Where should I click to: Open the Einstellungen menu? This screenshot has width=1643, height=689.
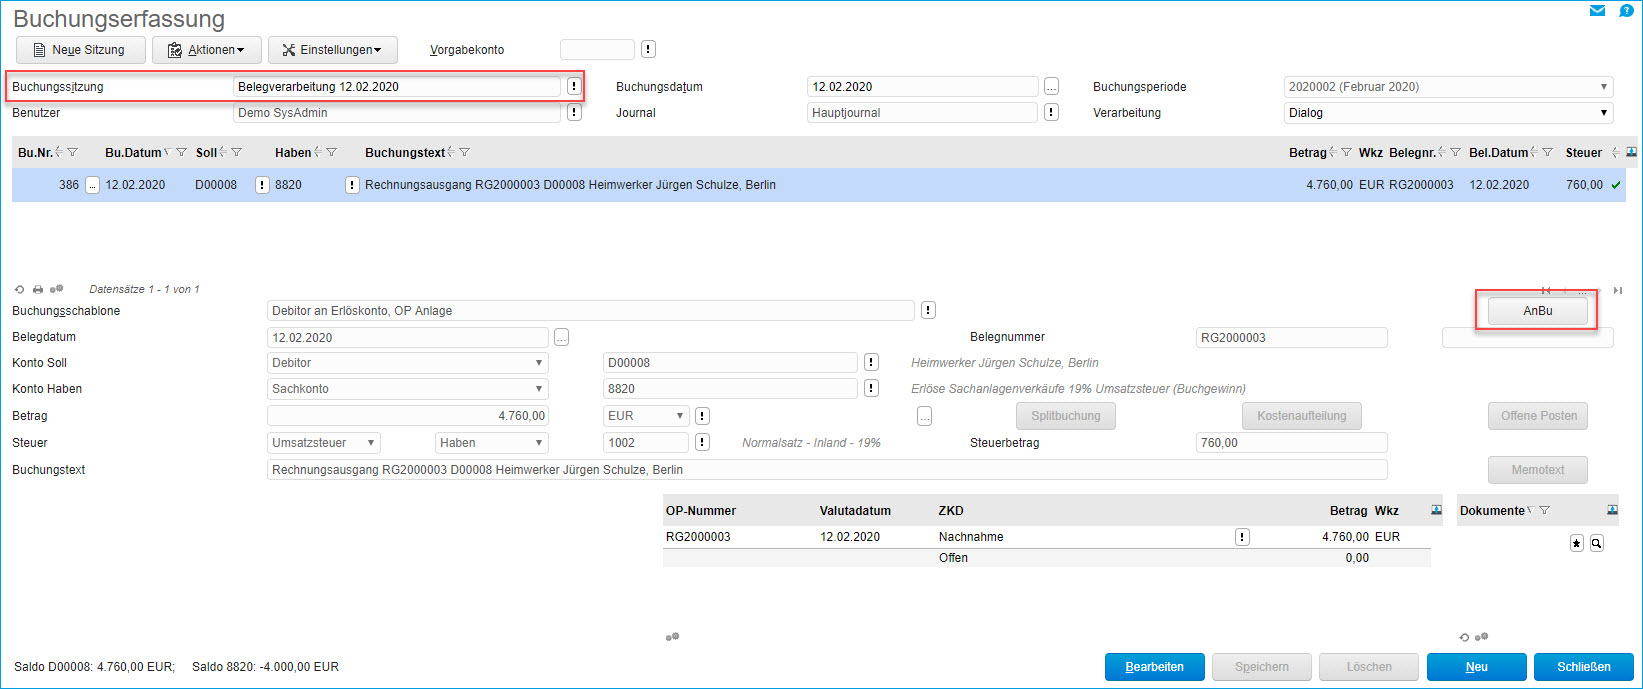click(332, 50)
